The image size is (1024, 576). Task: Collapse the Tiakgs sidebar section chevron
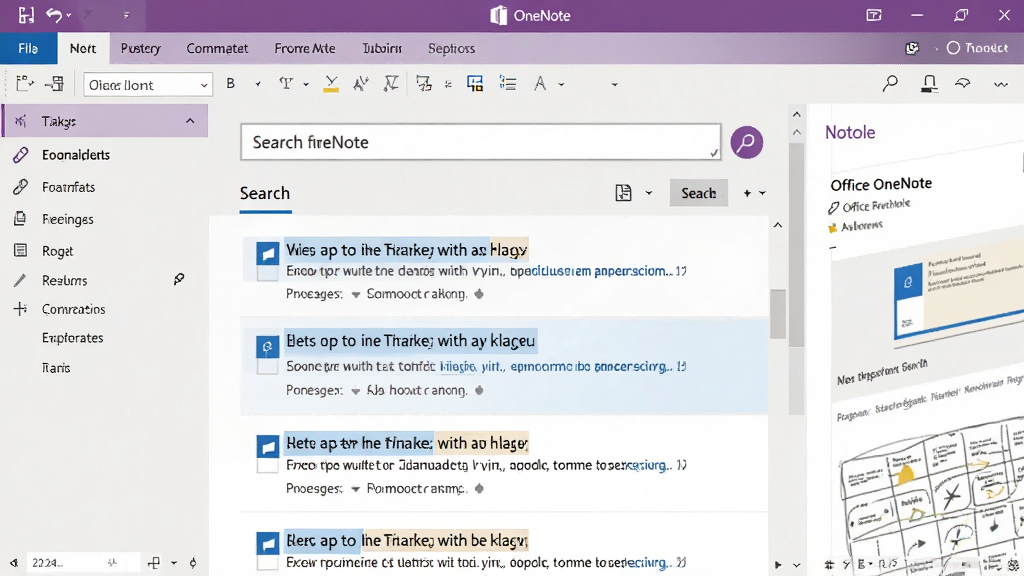pyautogui.click(x=190, y=121)
